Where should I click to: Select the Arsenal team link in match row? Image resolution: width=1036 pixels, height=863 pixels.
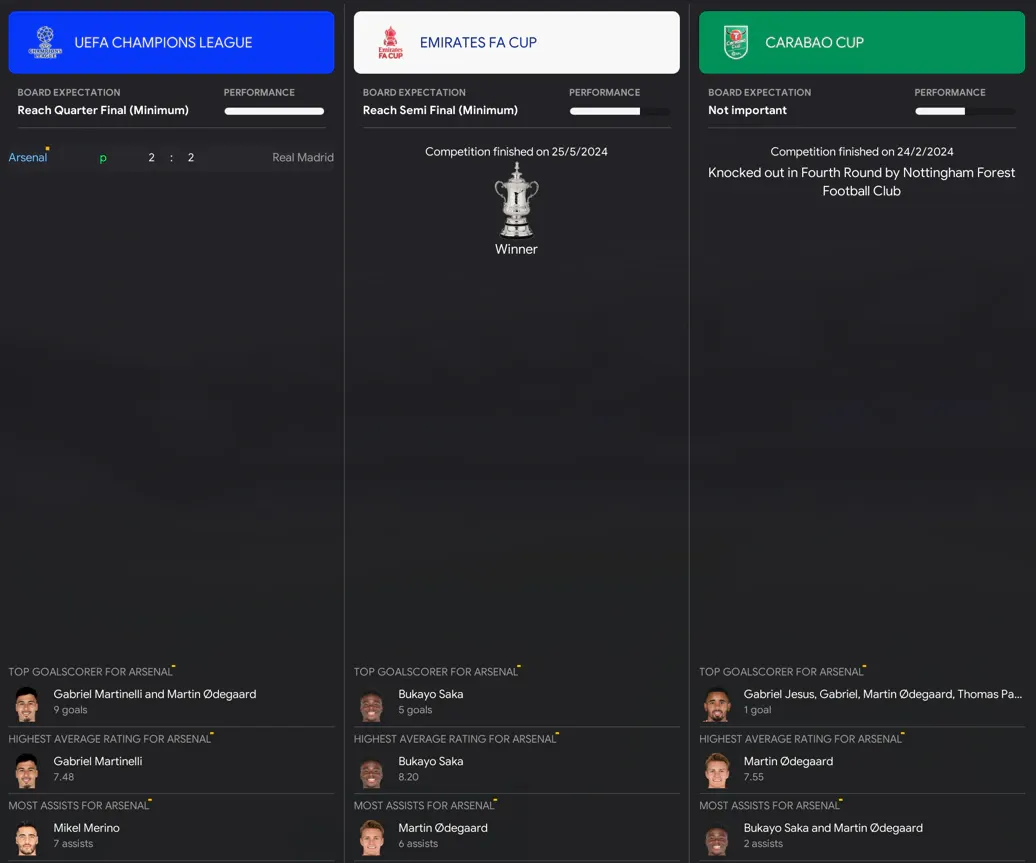[28, 157]
